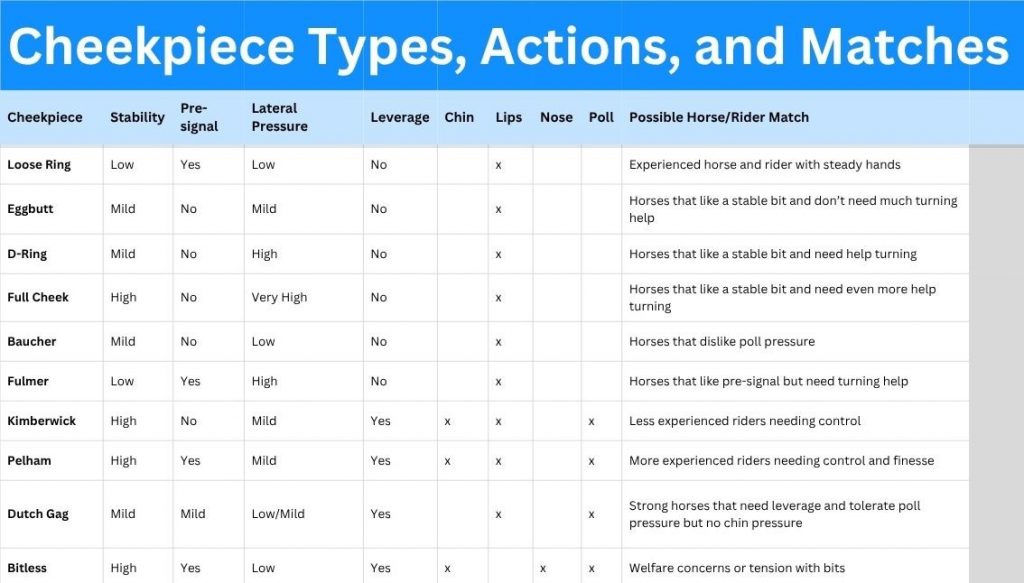Select the Full Cheek row label

tap(38, 297)
